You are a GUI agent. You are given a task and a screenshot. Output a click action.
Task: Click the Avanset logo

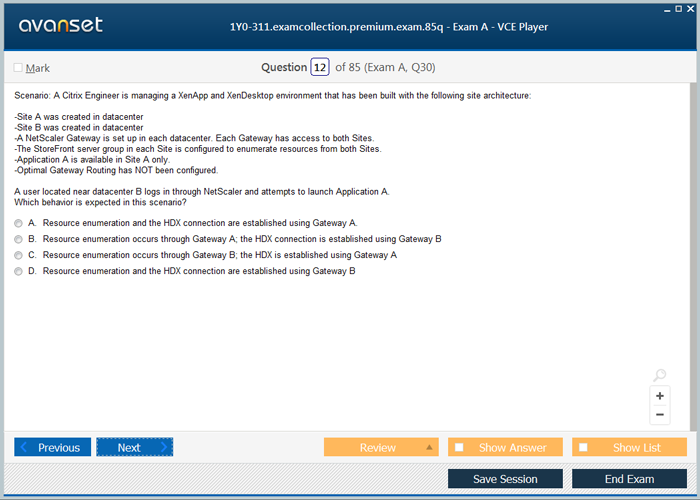click(x=60, y=26)
